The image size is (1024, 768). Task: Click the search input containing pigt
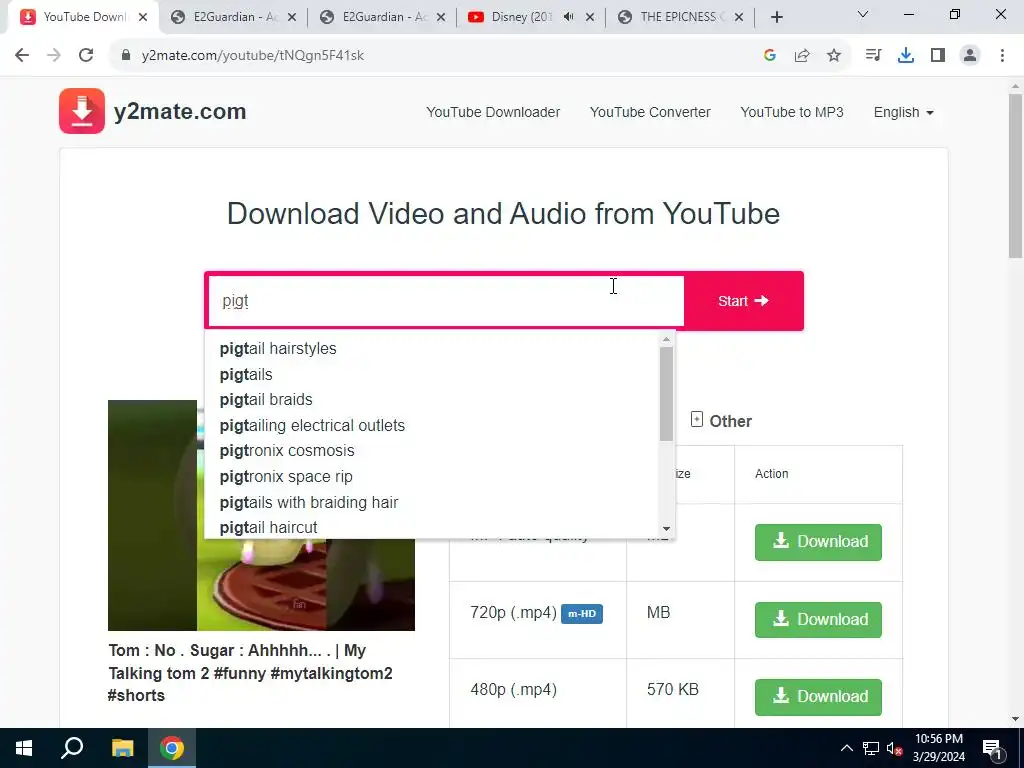click(x=445, y=301)
